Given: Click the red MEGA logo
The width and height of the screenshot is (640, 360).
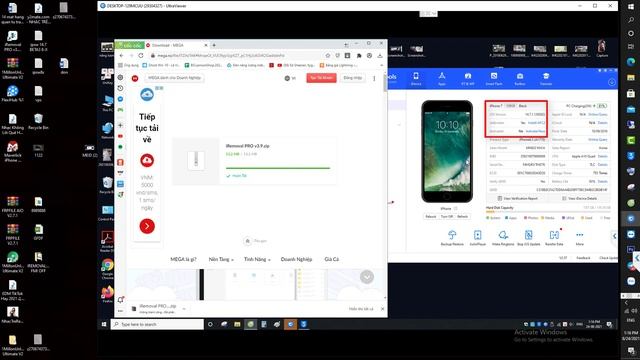Looking at the screenshot, I should (135, 78).
